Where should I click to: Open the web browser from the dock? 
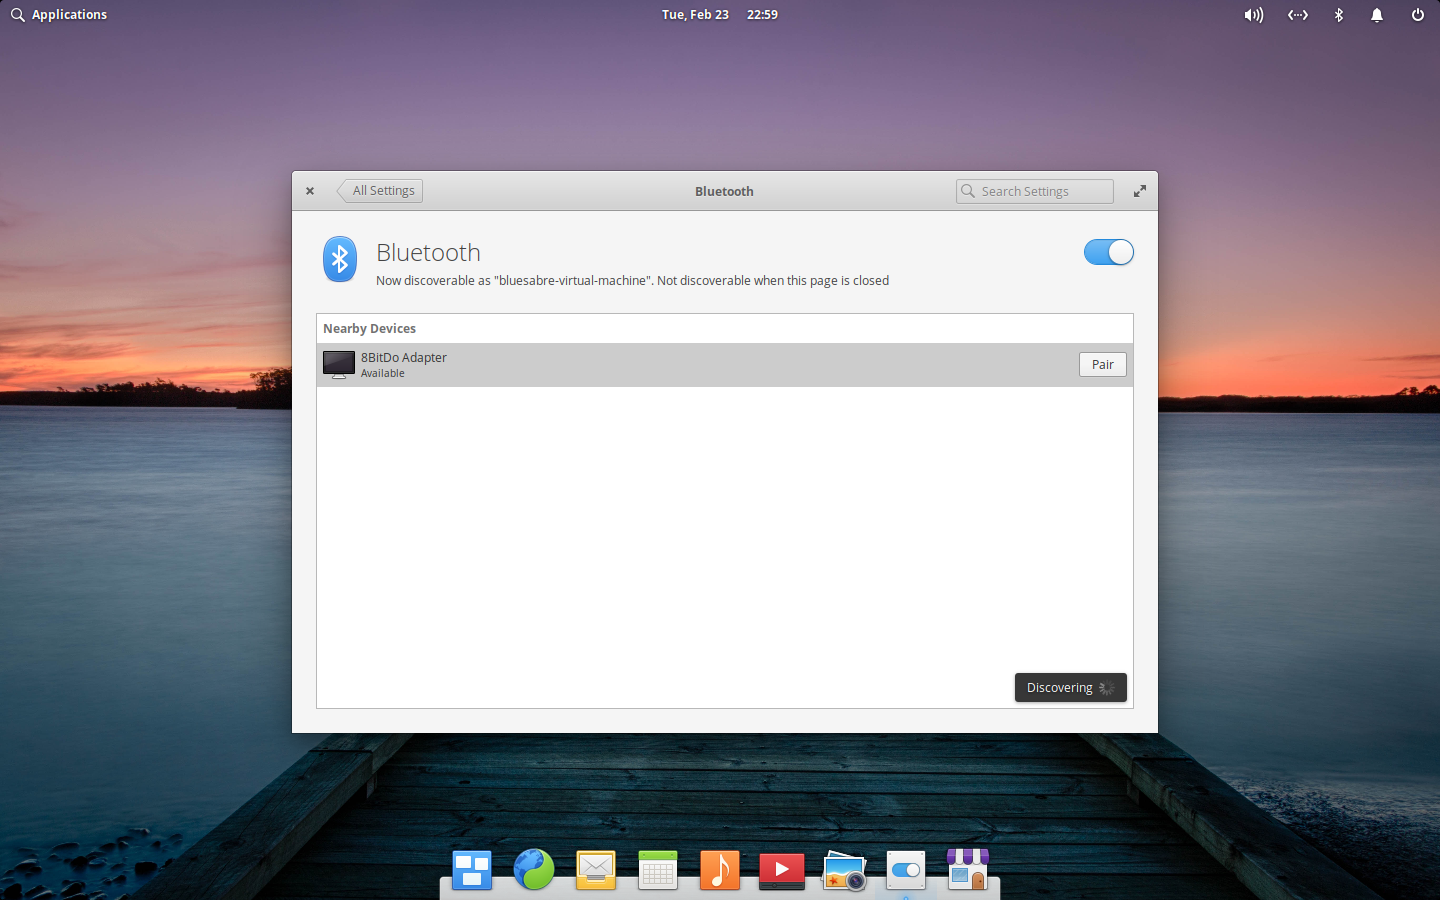click(534, 868)
